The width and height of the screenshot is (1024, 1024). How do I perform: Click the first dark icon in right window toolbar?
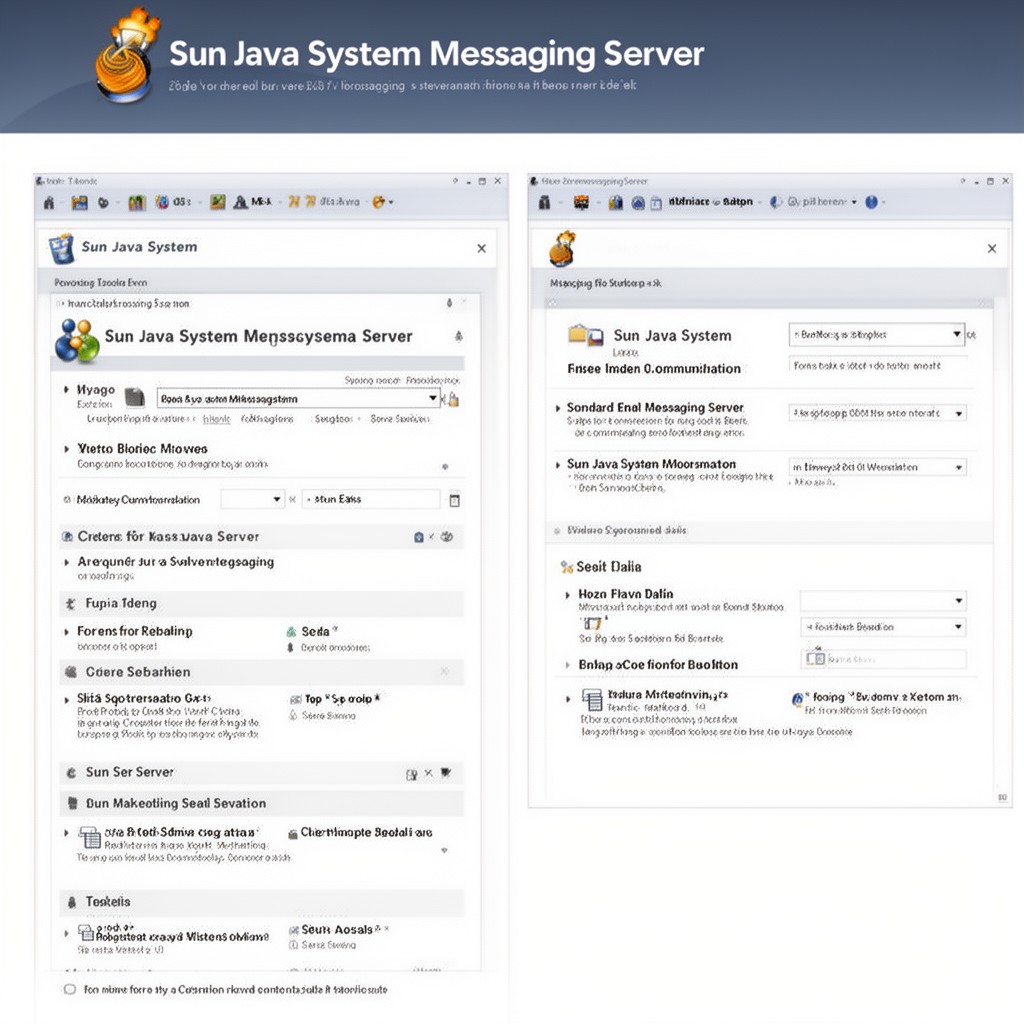(x=545, y=202)
